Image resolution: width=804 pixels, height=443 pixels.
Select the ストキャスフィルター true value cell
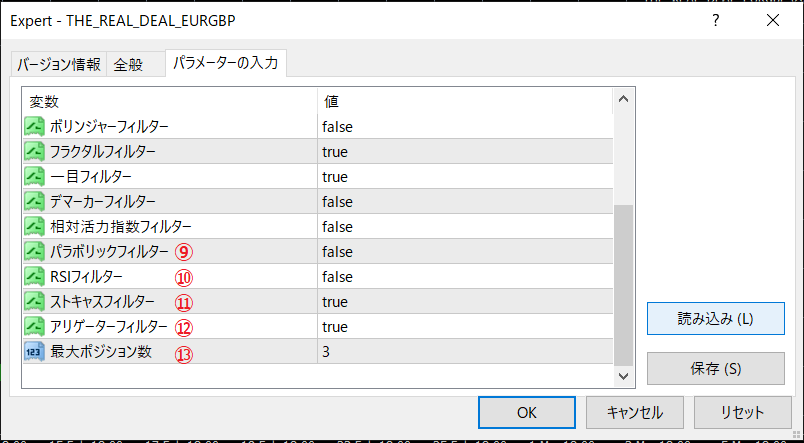click(464, 302)
